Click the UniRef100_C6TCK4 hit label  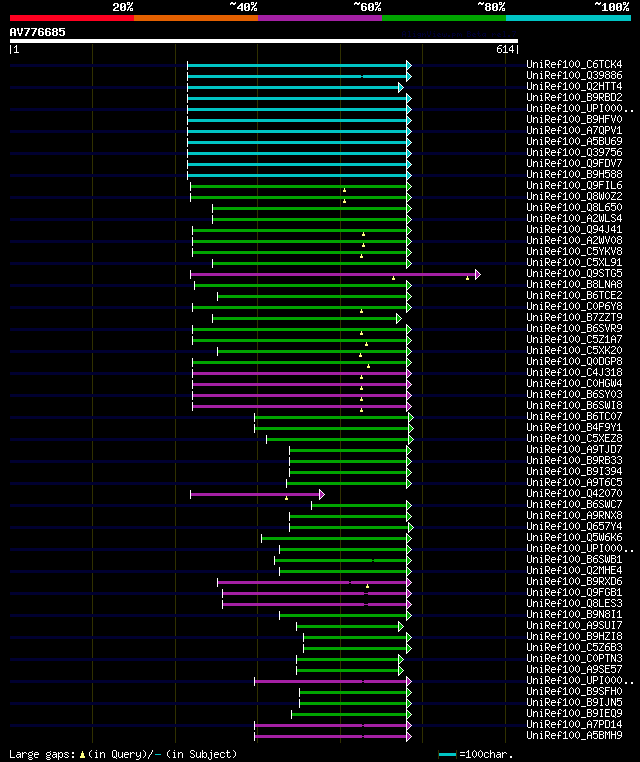point(574,65)
